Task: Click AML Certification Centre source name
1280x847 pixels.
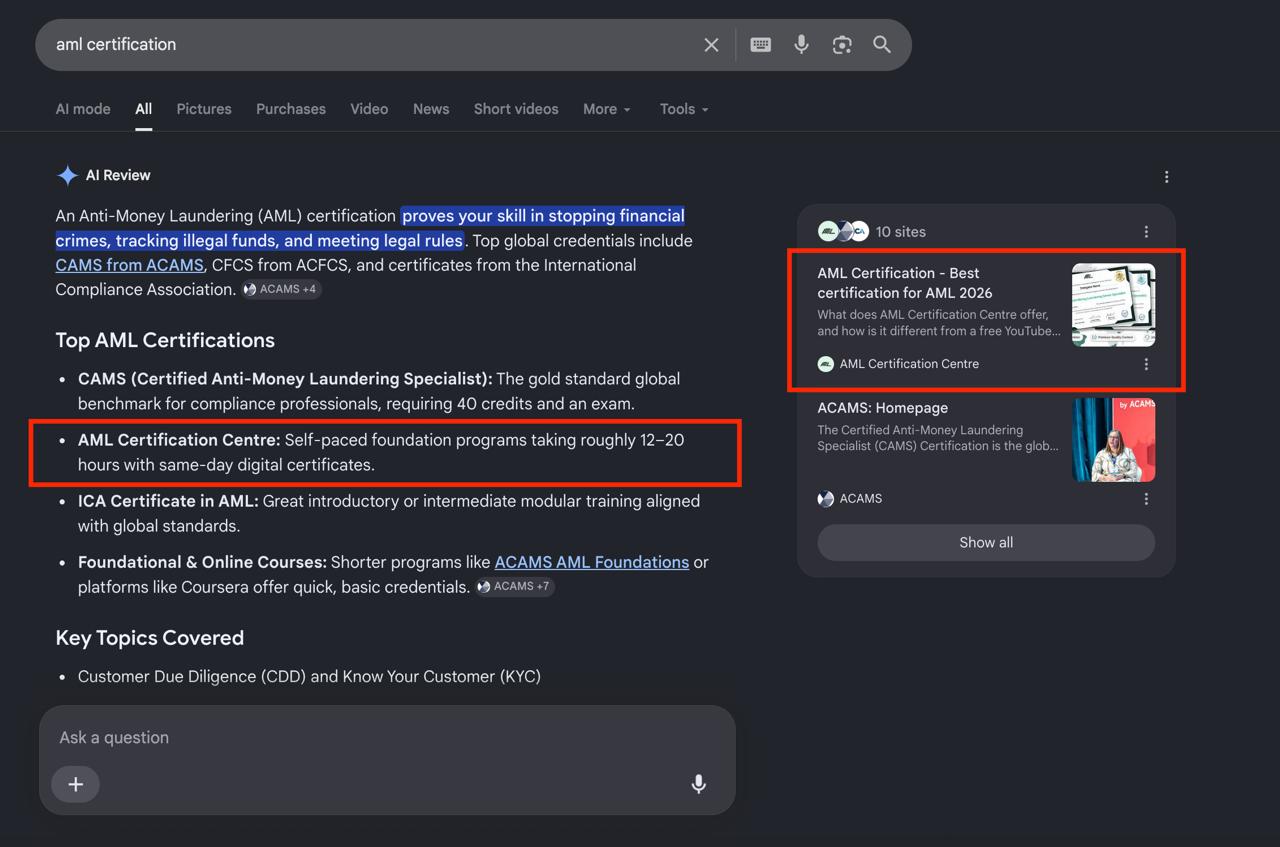Action: 909,364
